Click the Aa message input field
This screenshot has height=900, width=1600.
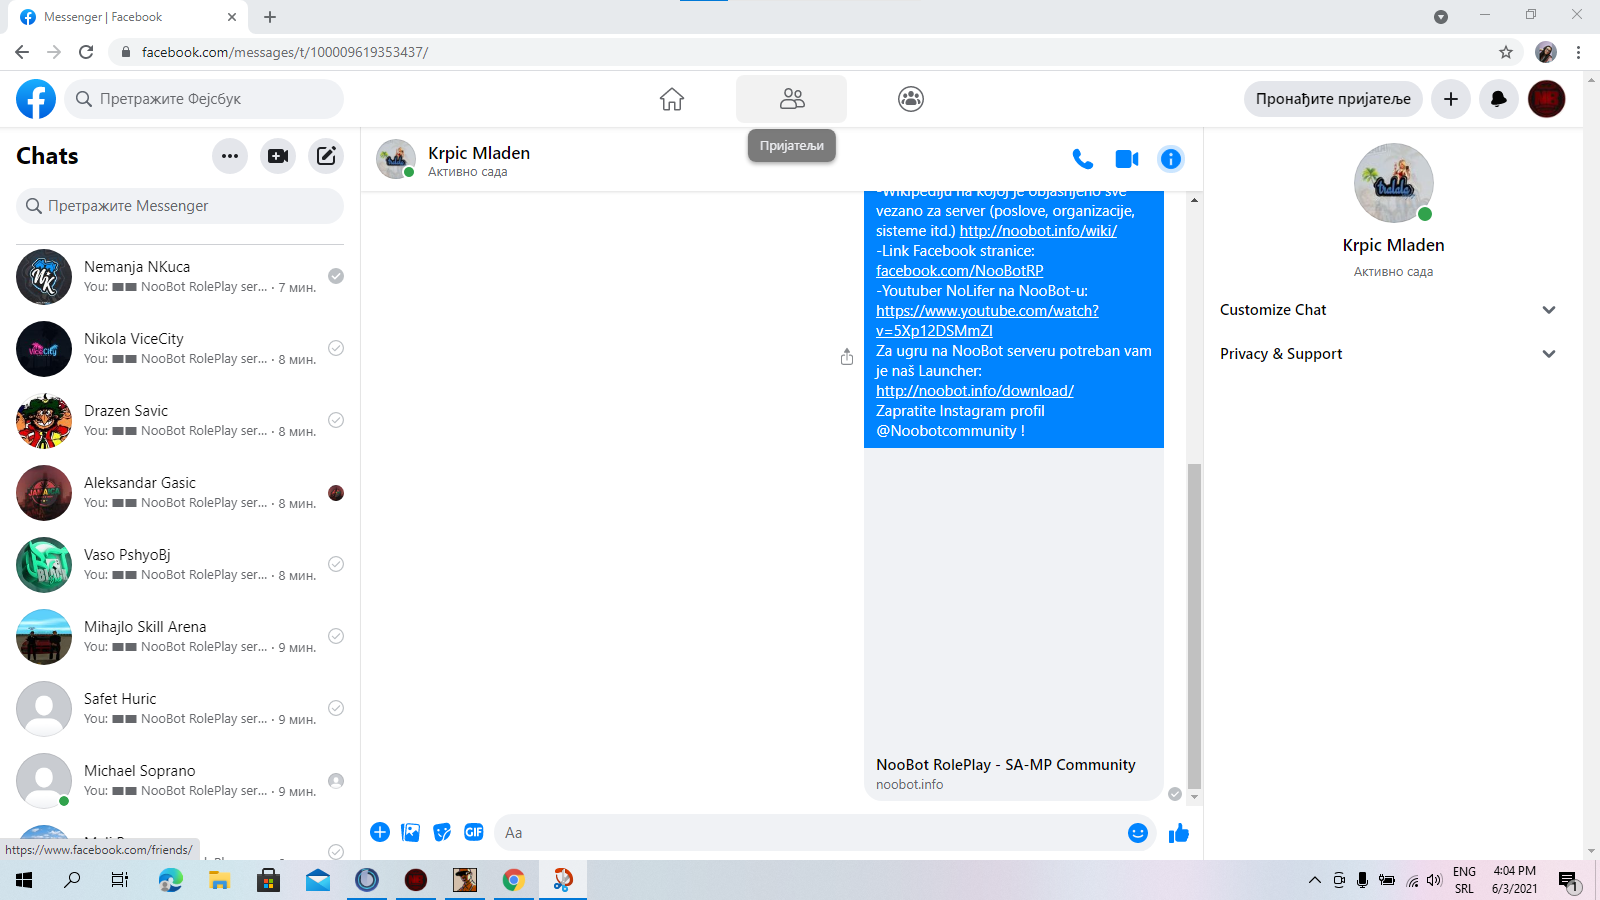pyautogui.click(x=810, y=833)
